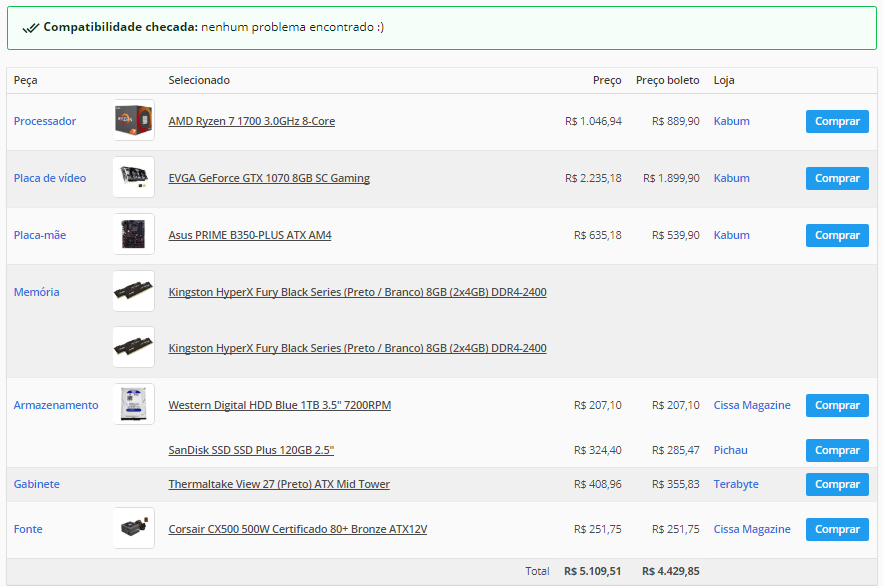Viewport: 883px width, 586px height.
Task: Open Asus PRIME B350-PLUS product link
Action: pyautogui.click(x=250, y=235)
